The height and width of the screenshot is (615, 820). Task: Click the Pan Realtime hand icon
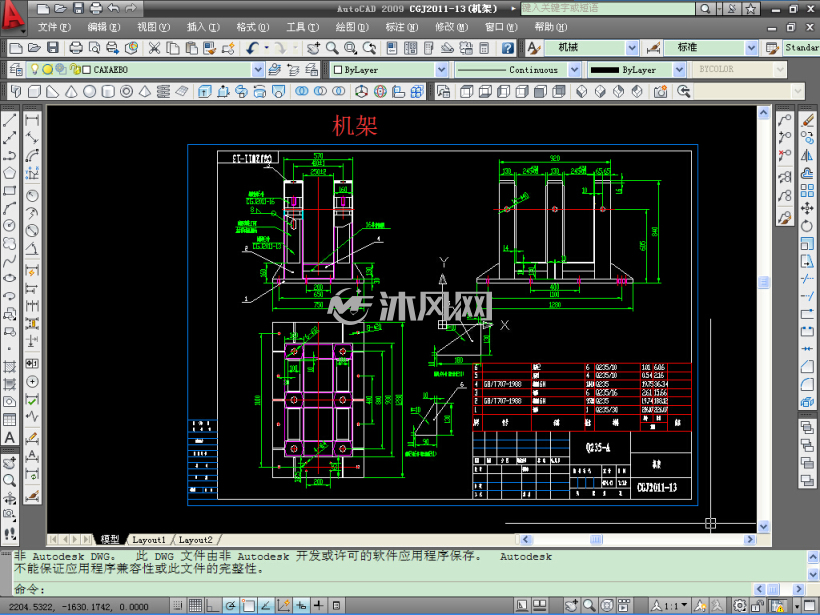coord(314,48)
